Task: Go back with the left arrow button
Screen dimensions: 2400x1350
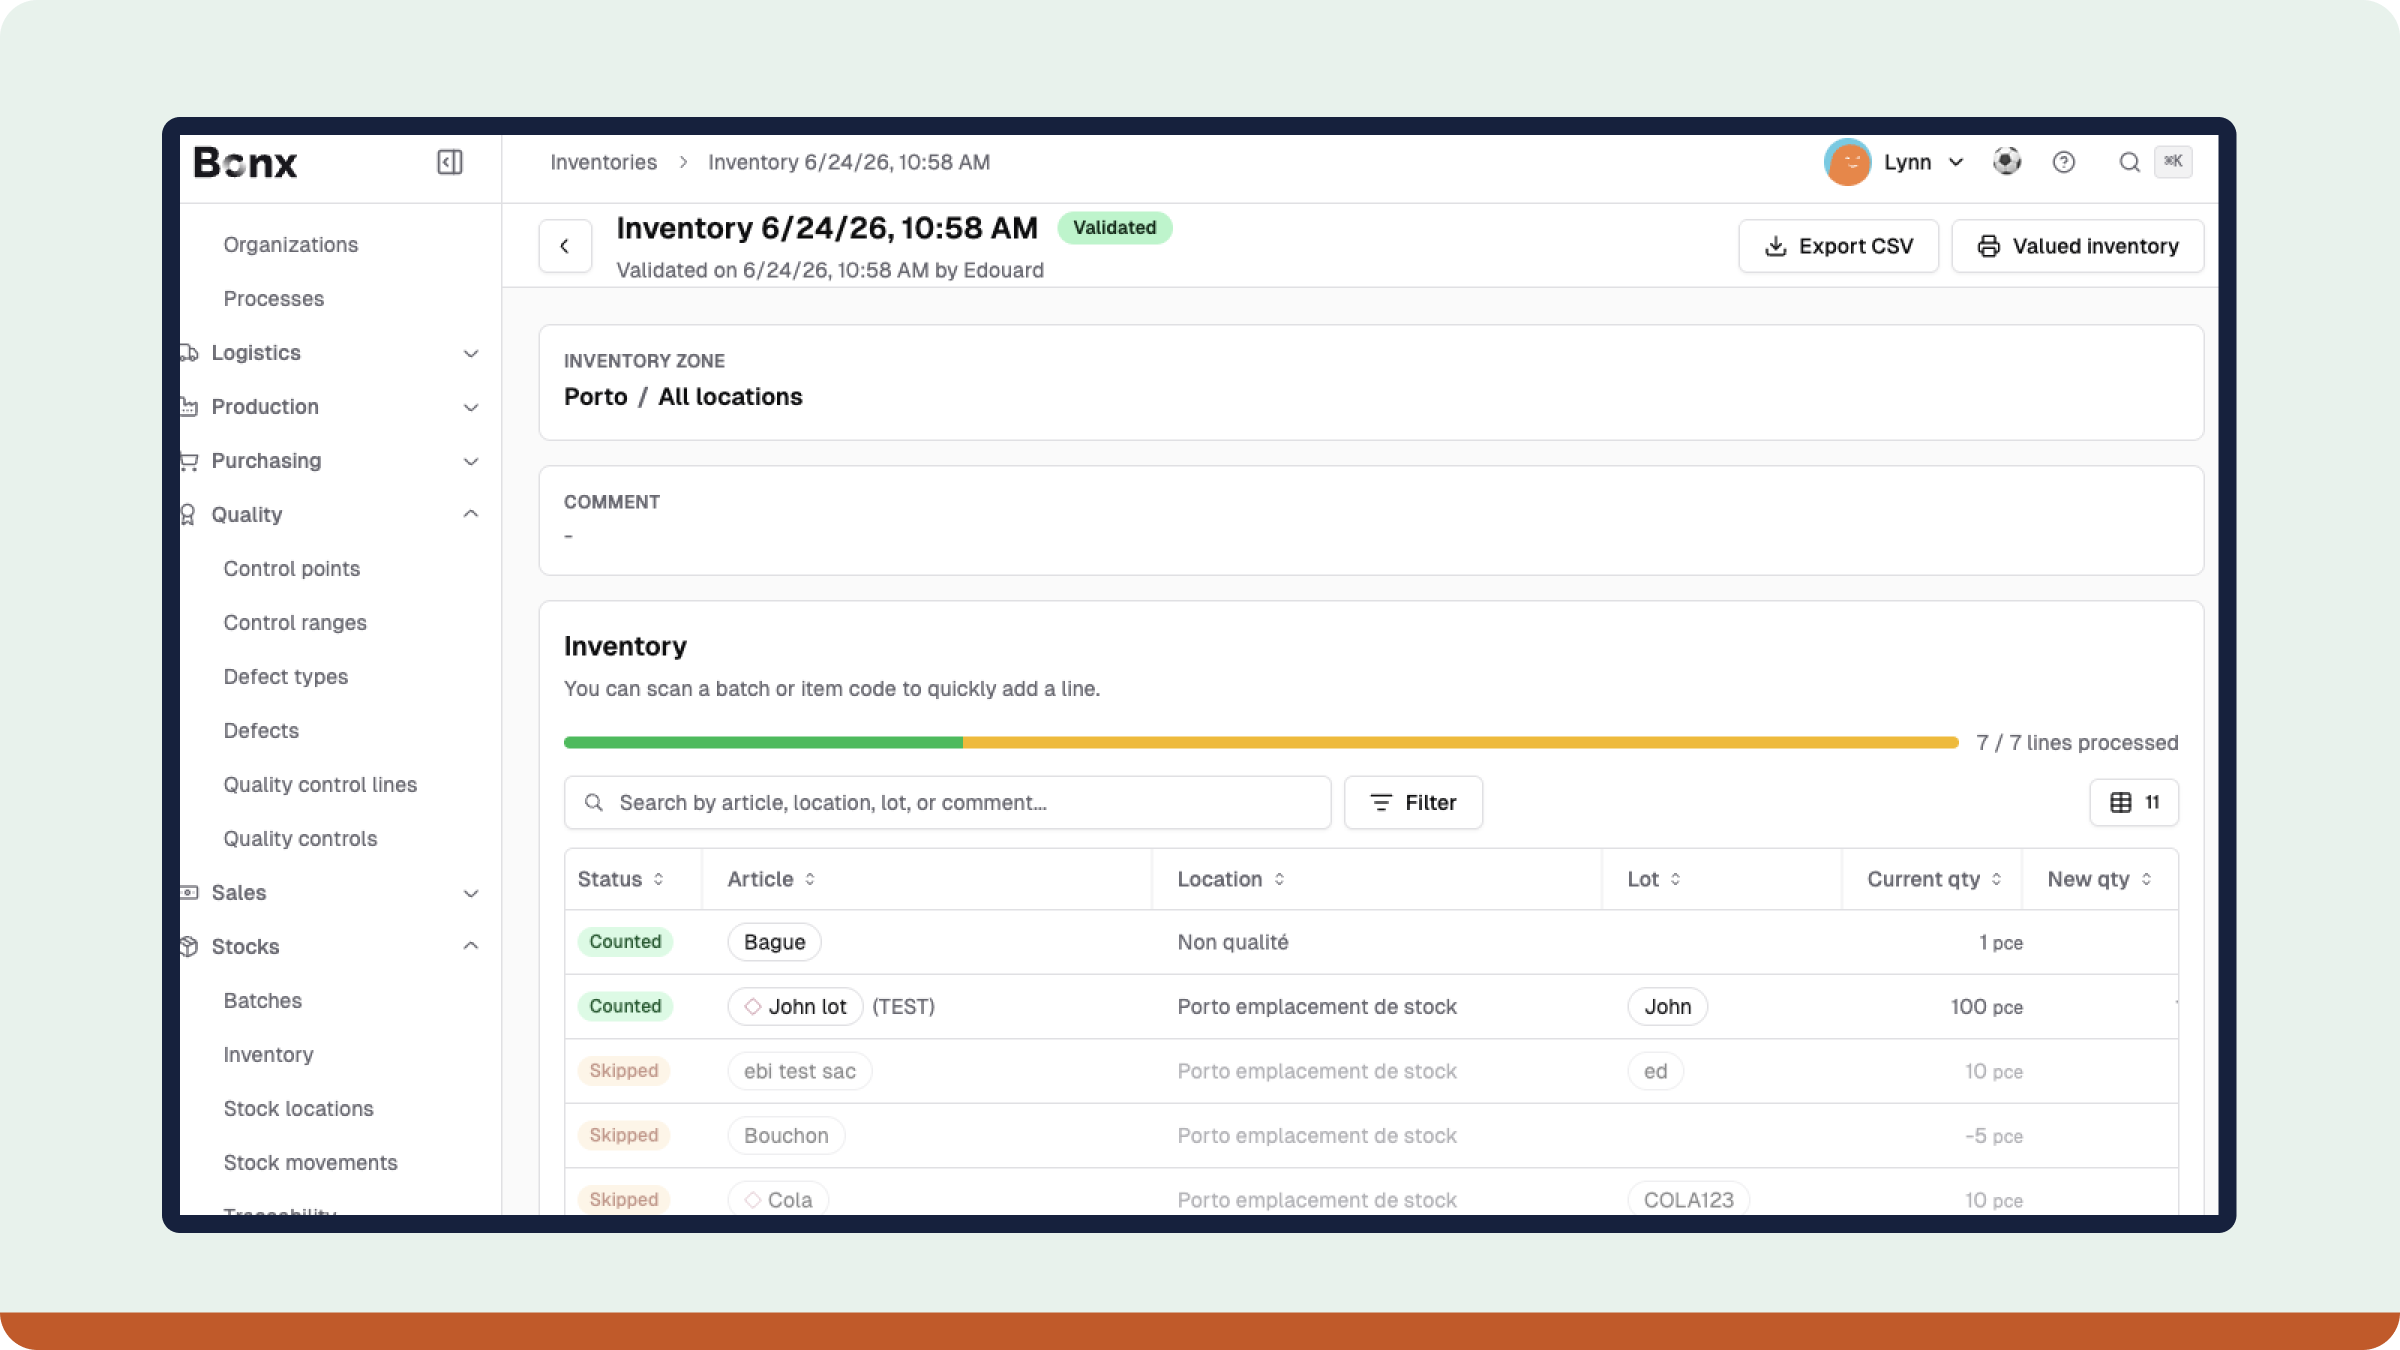Action: [565, 246]
